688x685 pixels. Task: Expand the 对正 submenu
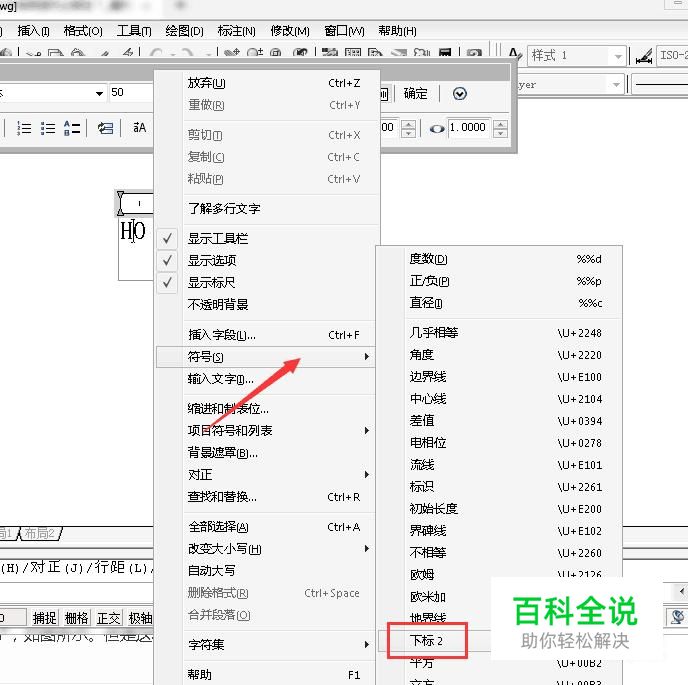[266, 474]
